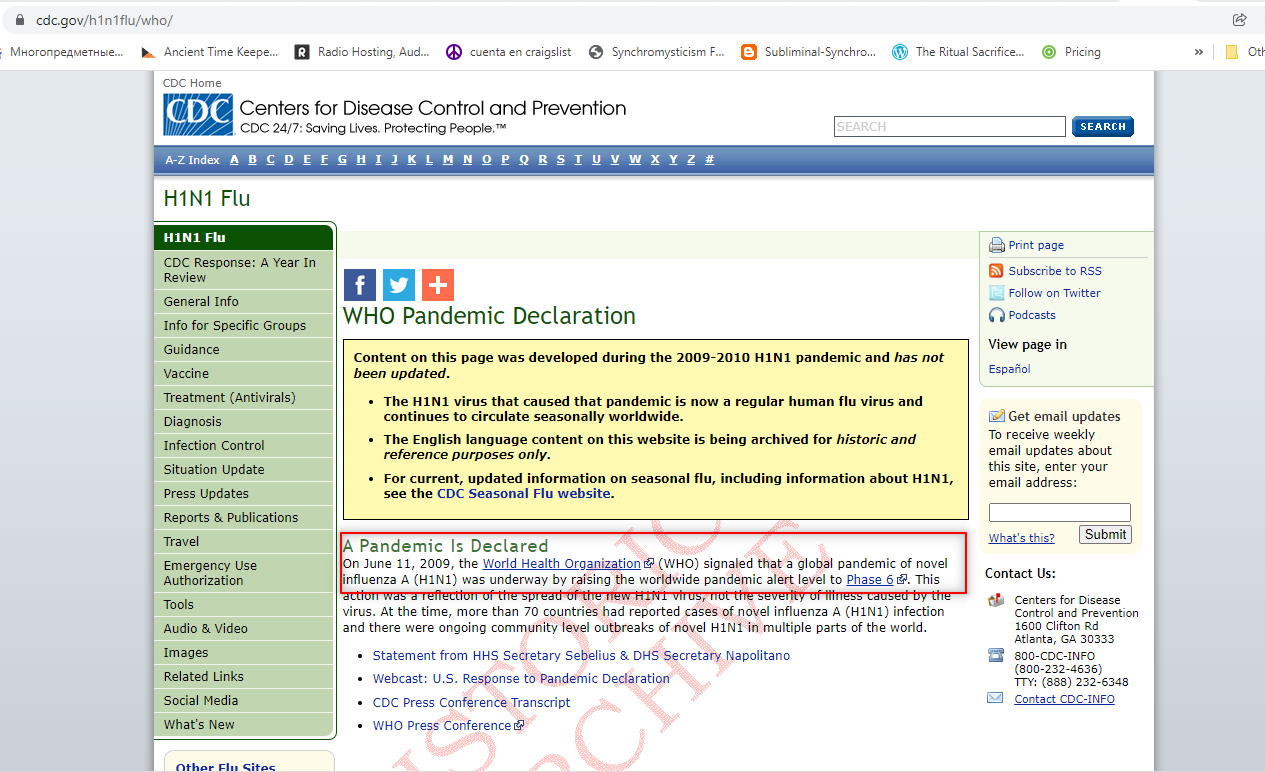Open CDC Press Conference Transcript link
1265x772 pixels.
click(472, 703)
